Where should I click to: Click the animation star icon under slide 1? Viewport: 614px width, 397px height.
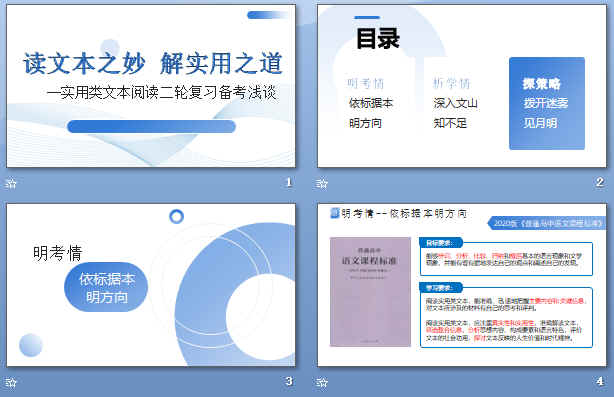pos(11,183)
